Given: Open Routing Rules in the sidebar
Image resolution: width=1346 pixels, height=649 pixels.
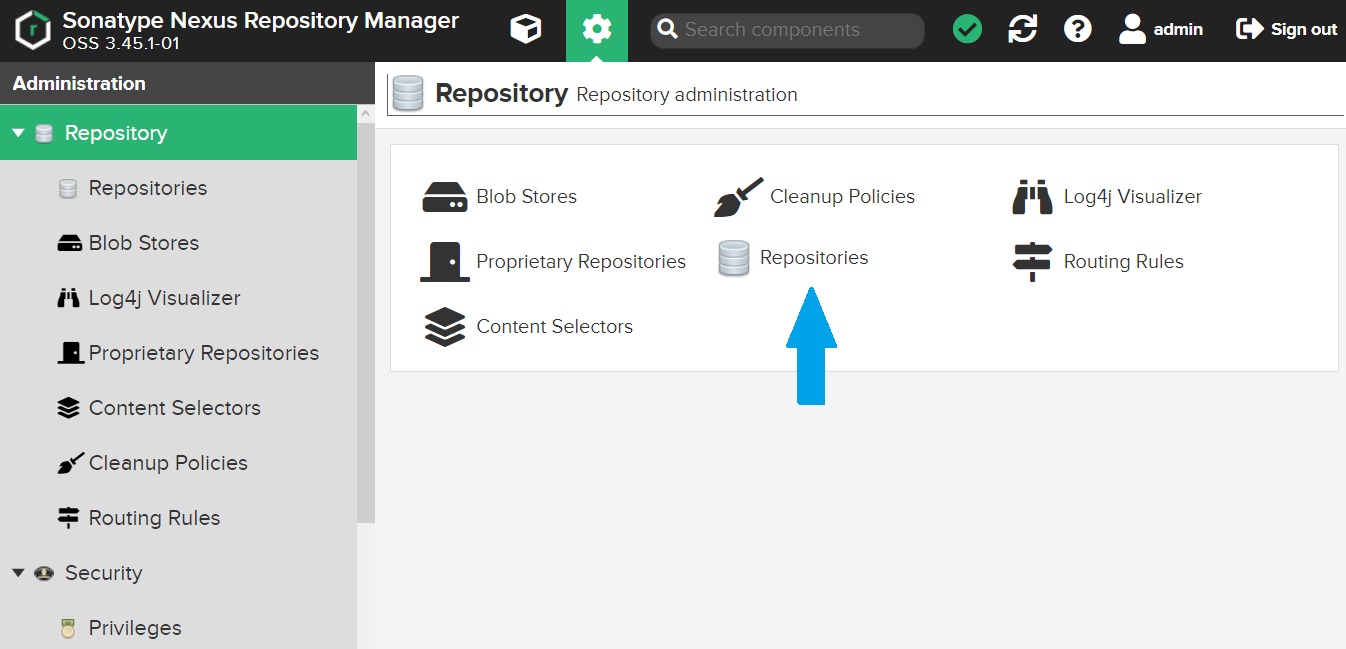Looking at the screenshot, I should (x=178, y=518).
